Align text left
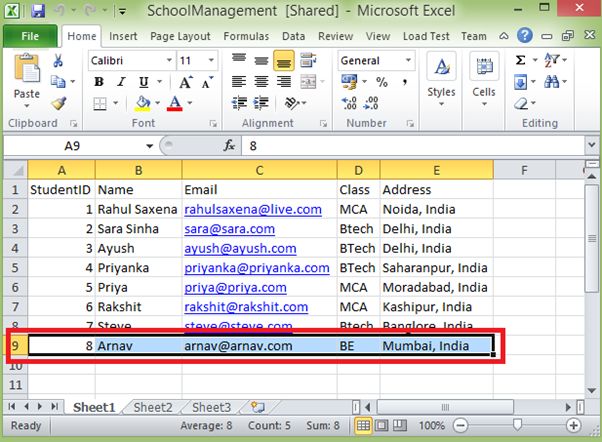This screenshot has height=442, width=602. click(x=239, y=81)
